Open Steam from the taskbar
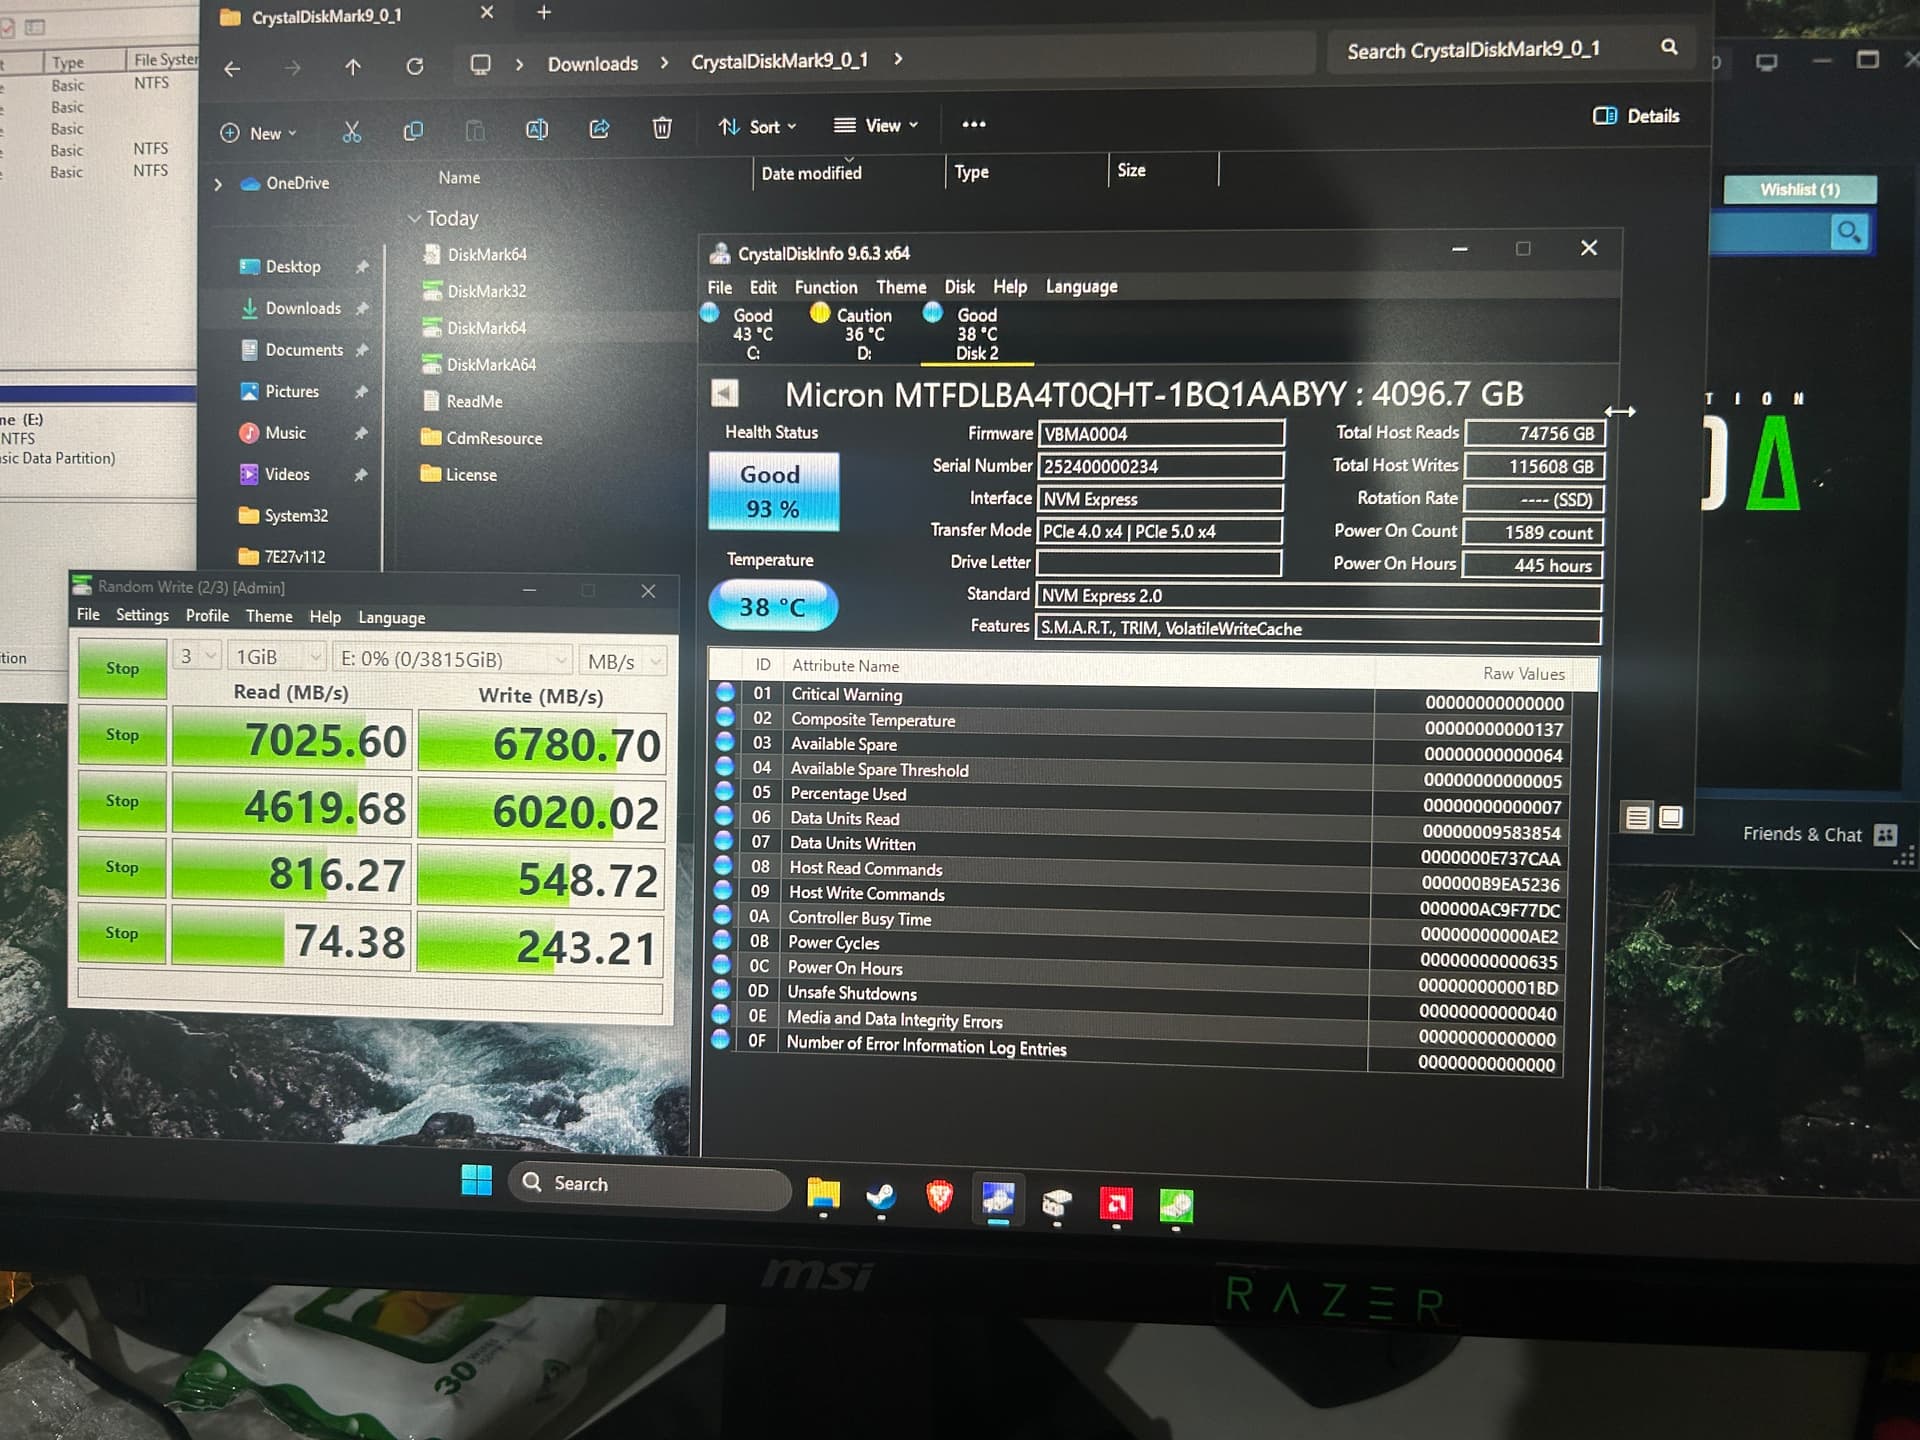 pos(881,1196)
